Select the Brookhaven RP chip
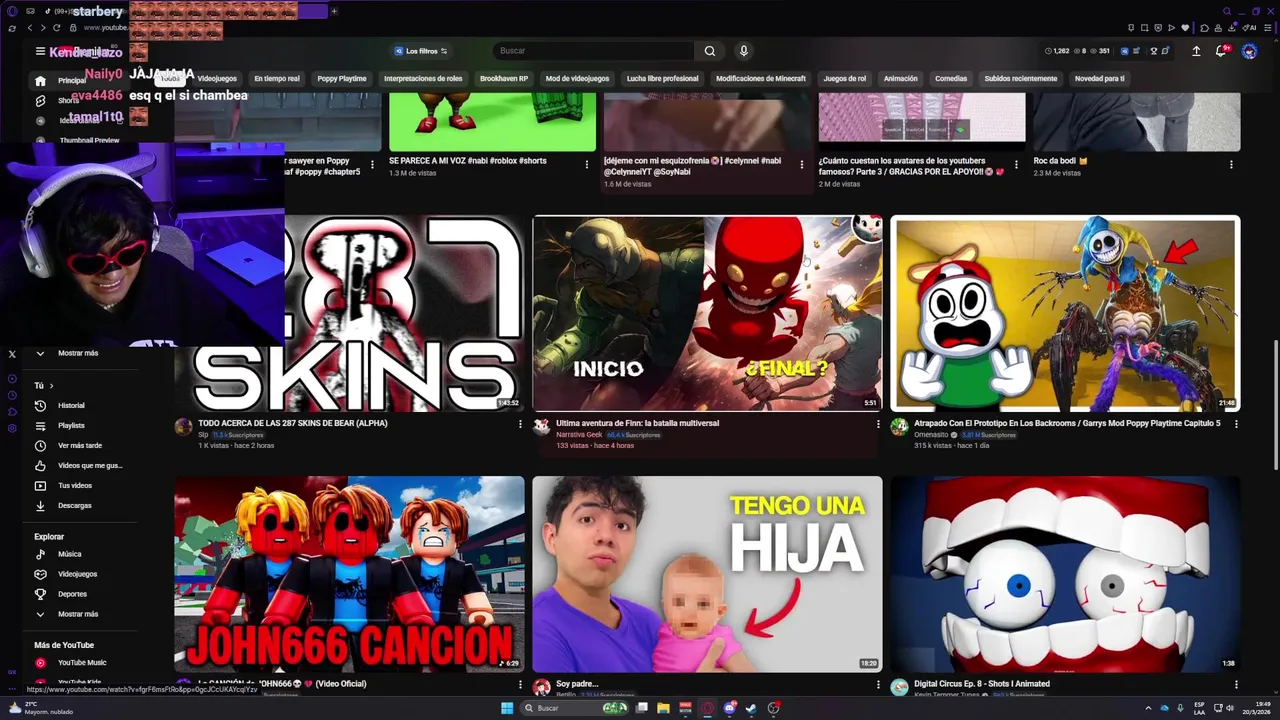 coord(504,78)
